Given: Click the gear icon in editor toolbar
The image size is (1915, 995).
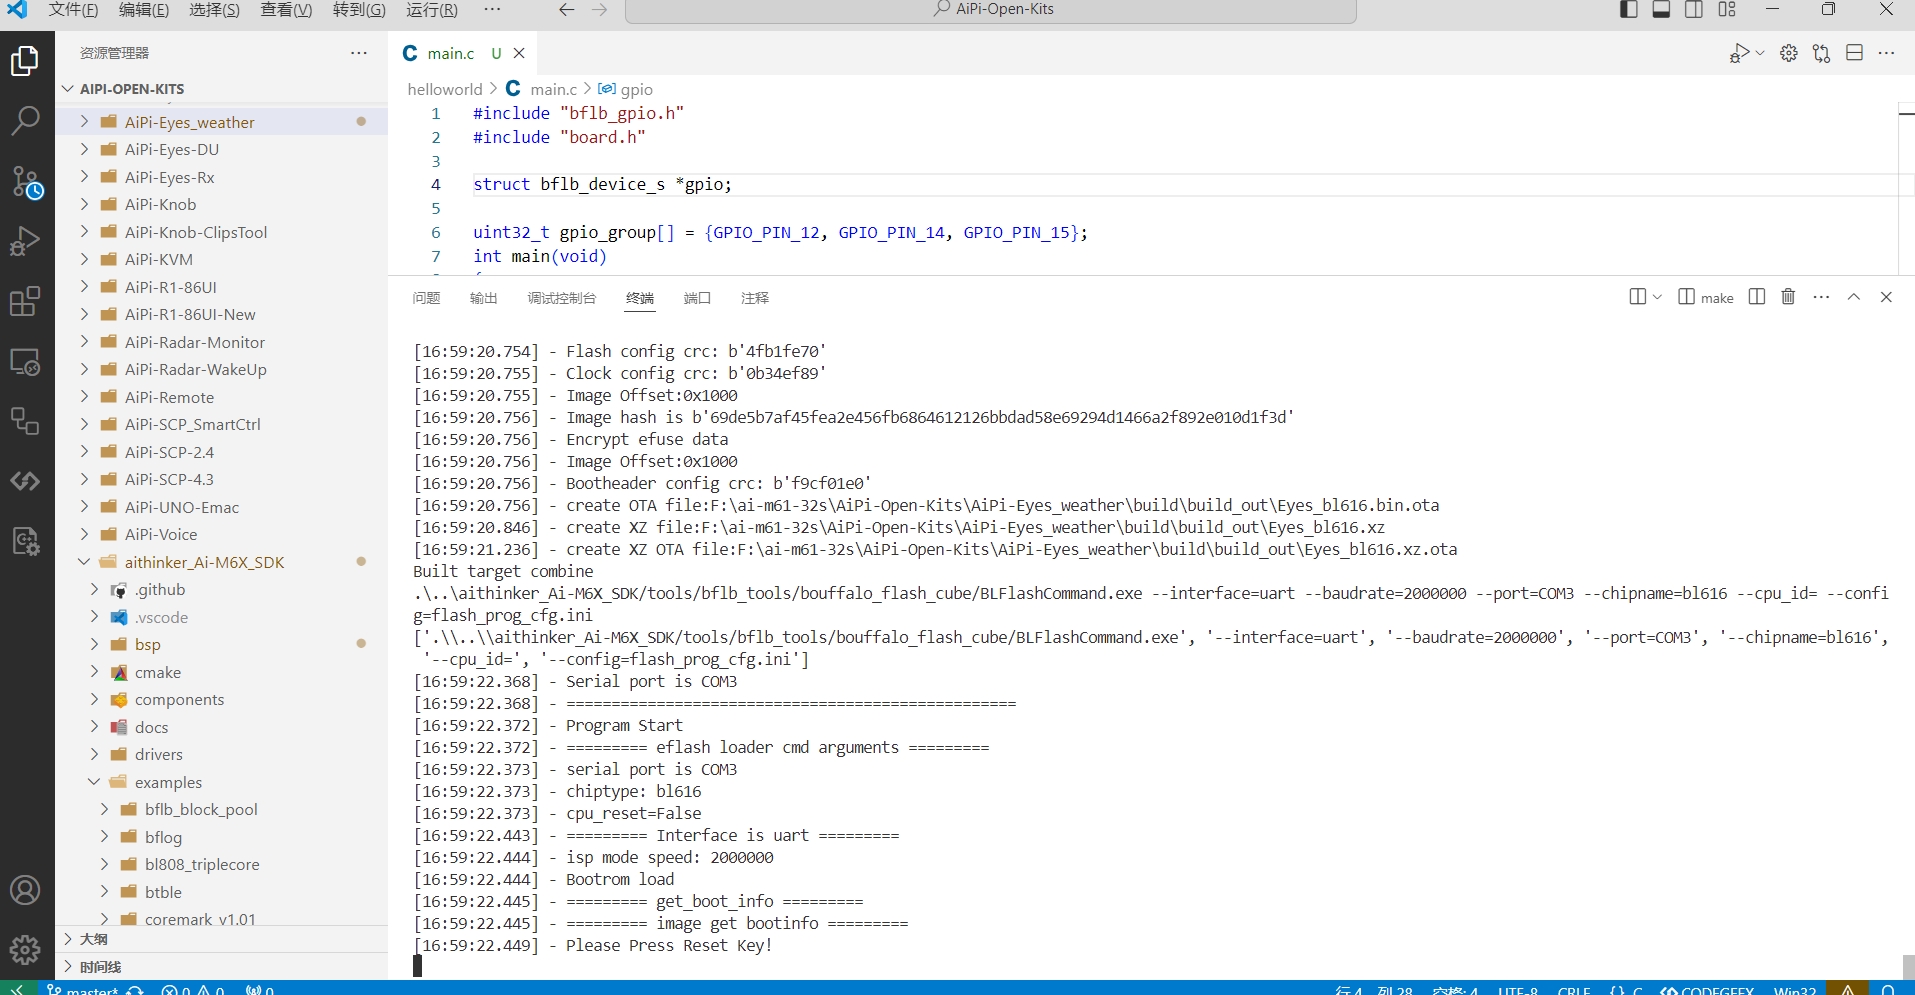Looking at the screenshot, I should pyautogui.click(x=1789, y=53).
